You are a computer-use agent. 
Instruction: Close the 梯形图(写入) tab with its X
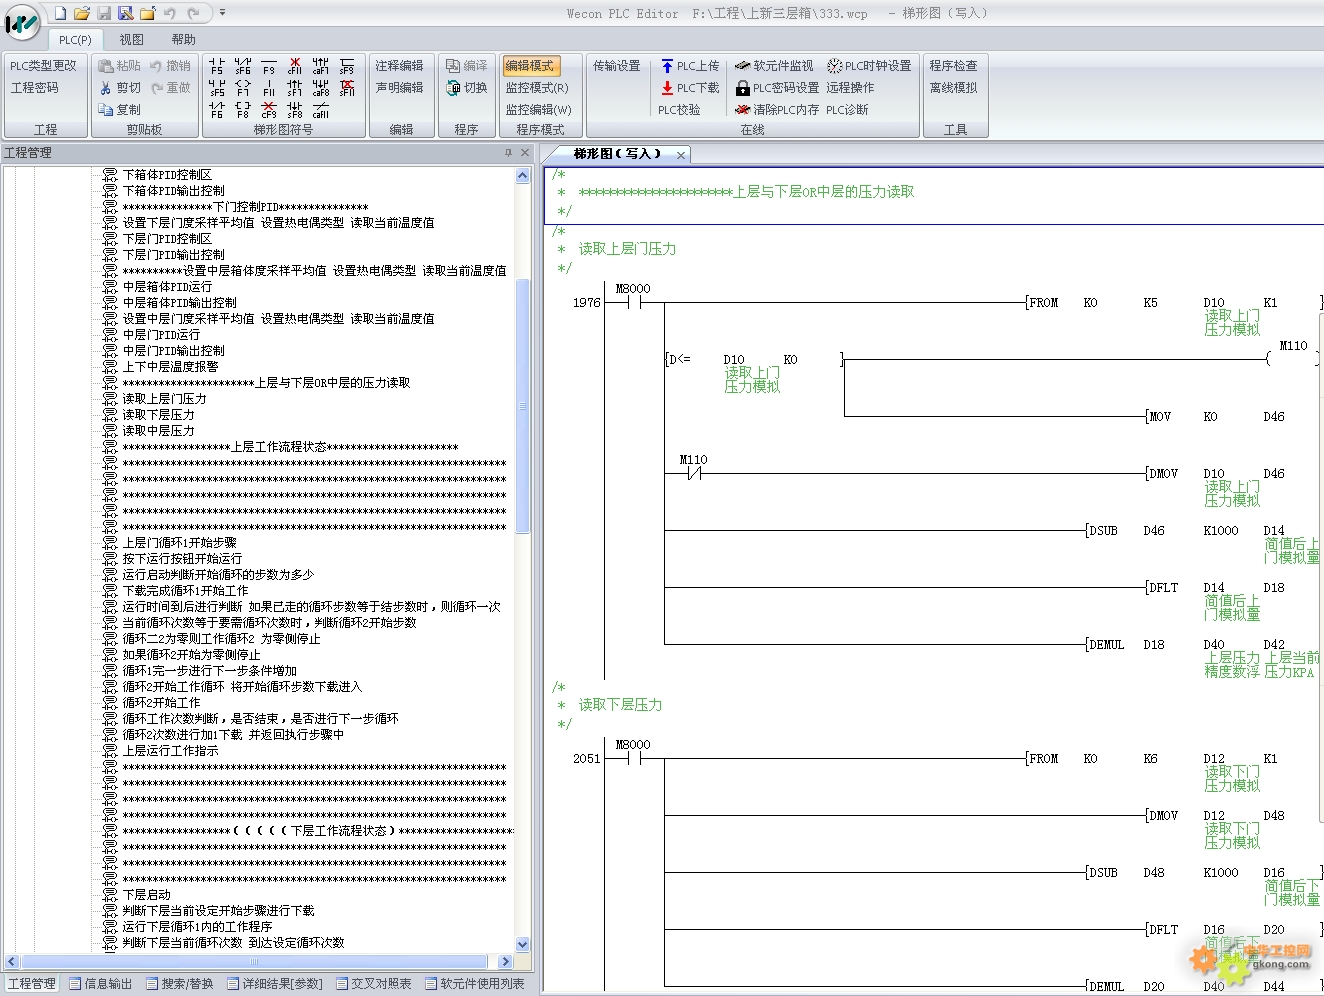(x=681, y=155)
